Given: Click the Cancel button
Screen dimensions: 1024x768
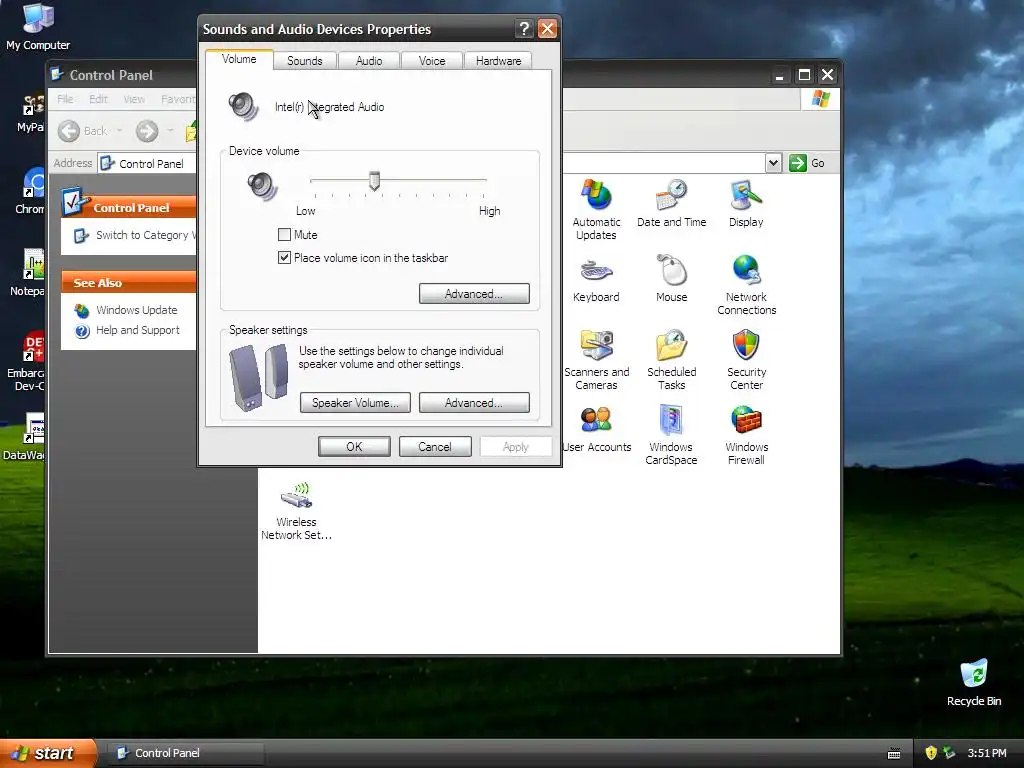Looking at the screenshot, I should pos(435,447).
